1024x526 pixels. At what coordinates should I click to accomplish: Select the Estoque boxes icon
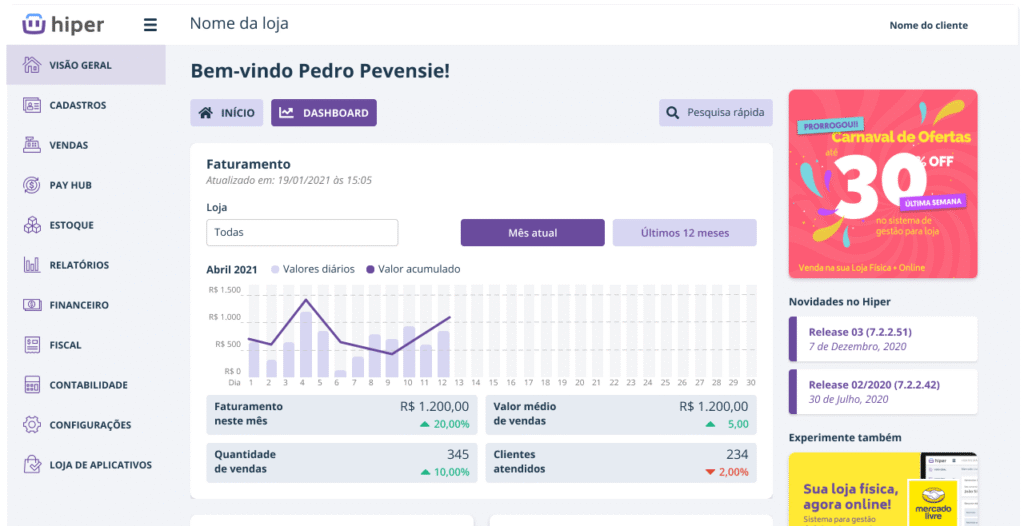[x=31, y=225]
